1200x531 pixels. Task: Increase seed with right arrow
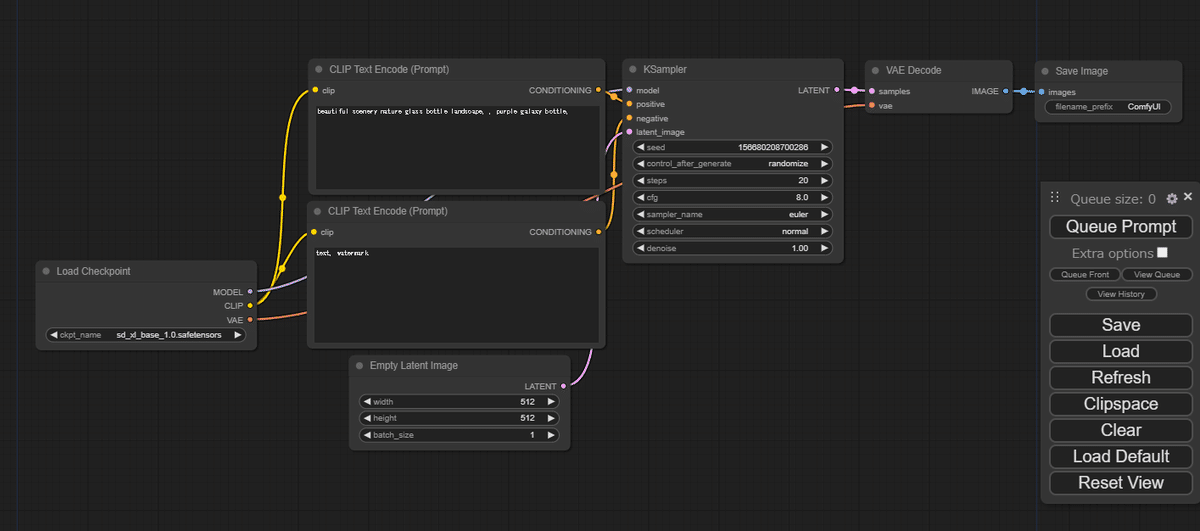point(824,147)
